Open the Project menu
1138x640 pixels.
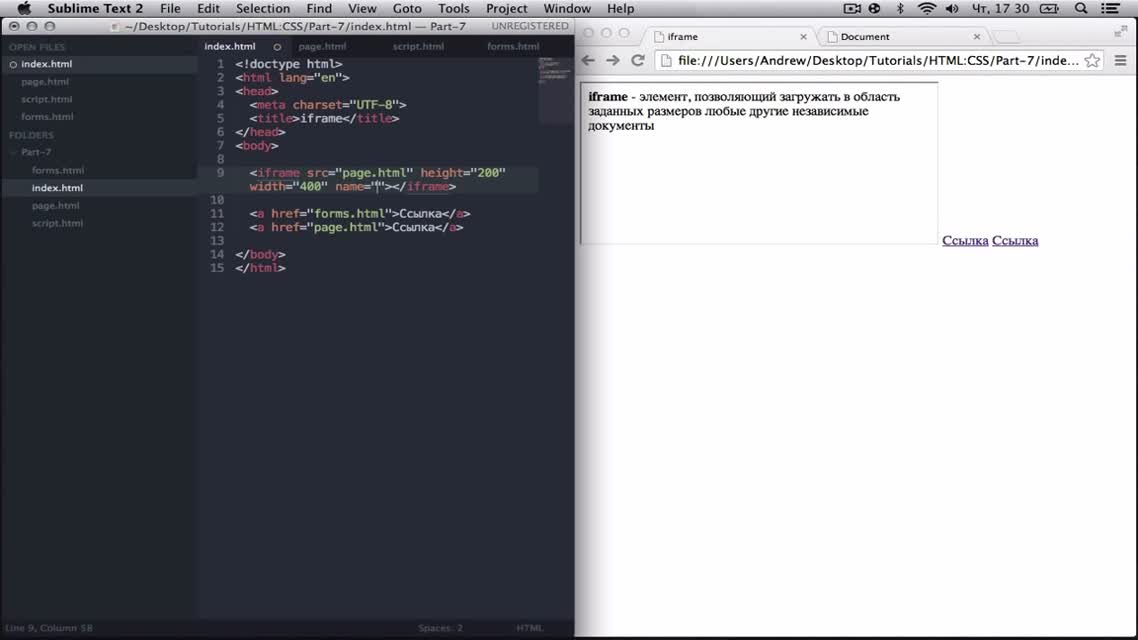(x=507, y=9)
